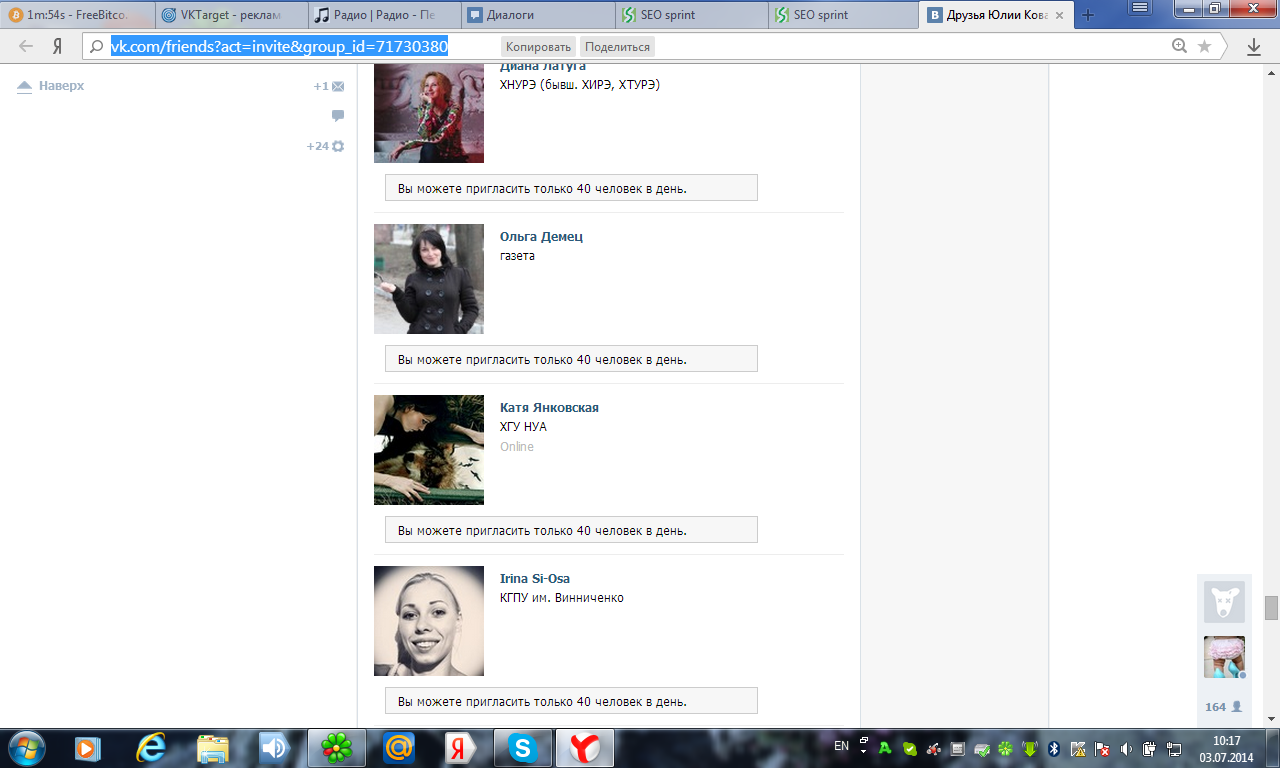Click the Наверх link

(51, 86)
